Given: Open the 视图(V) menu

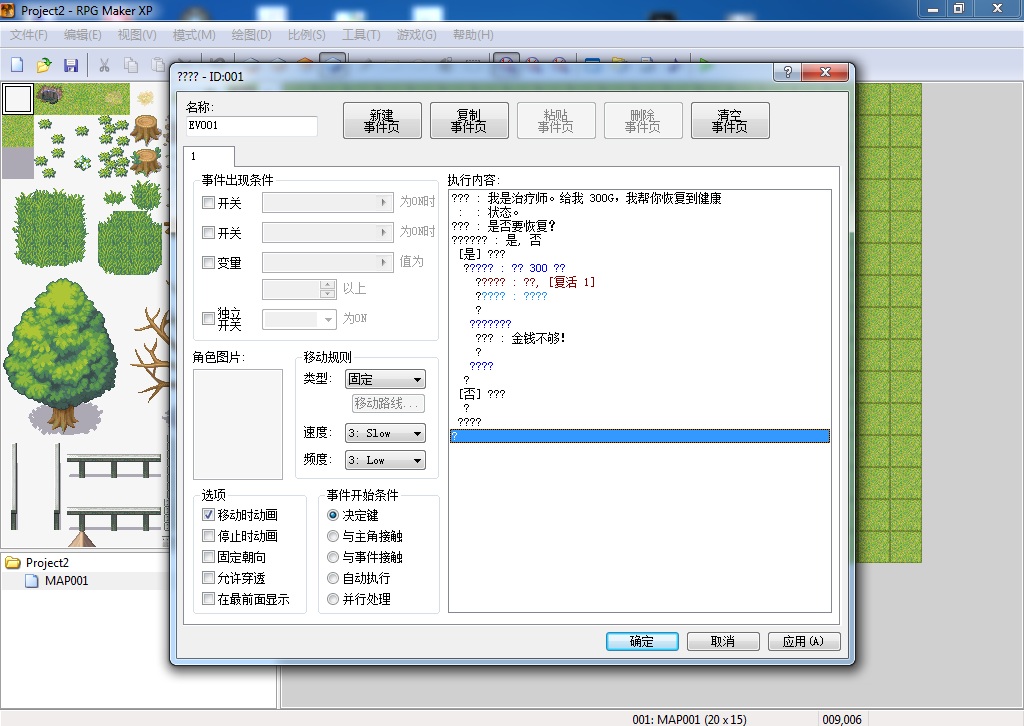Looking at the screenshot, I should point(137,35).
